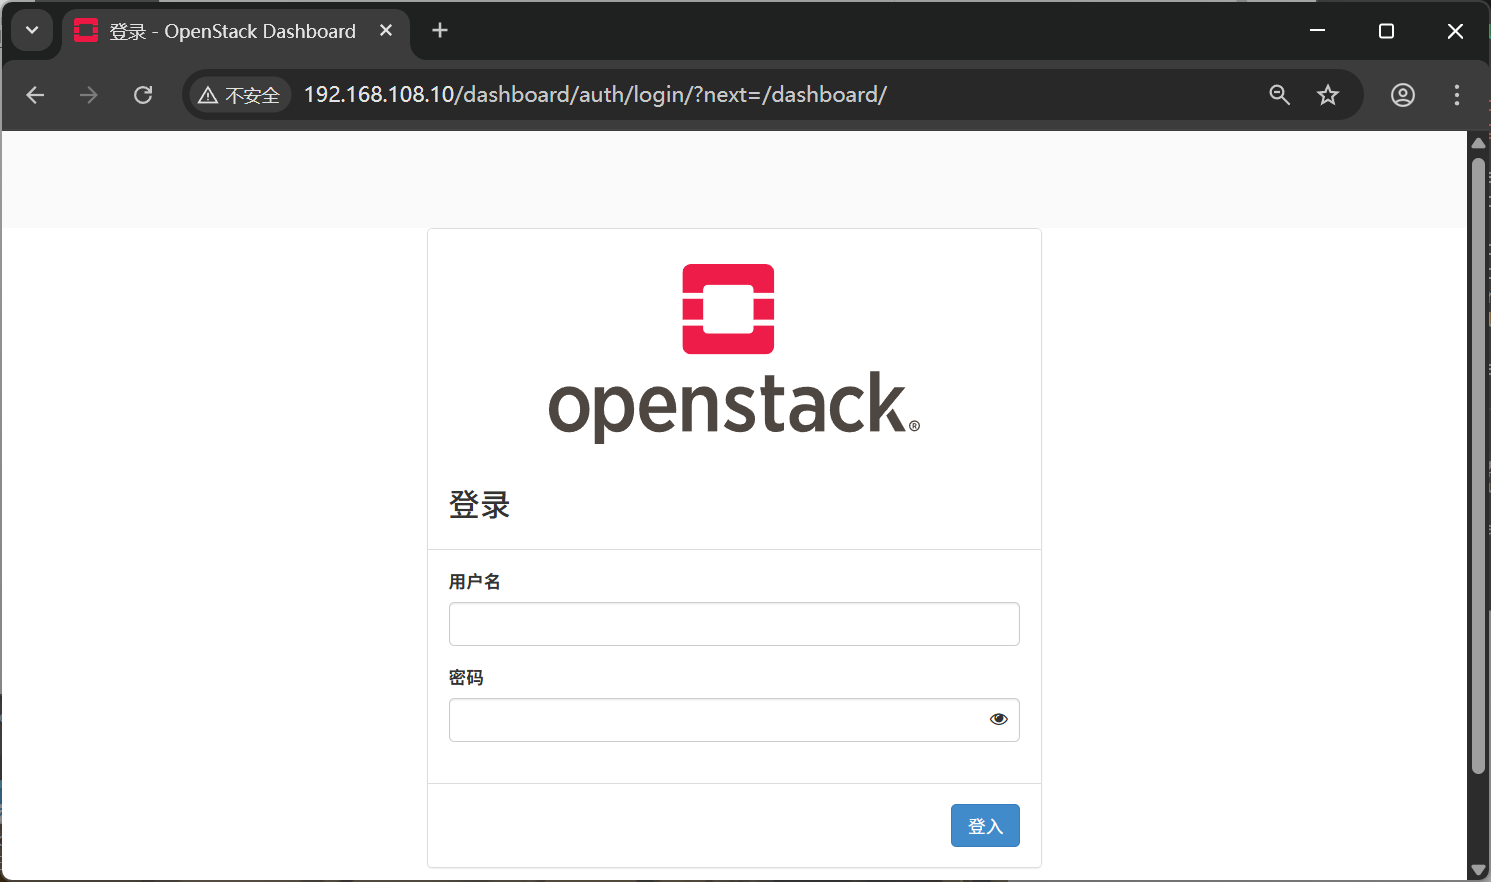
Task: Click the page scrollbar down arrow
Action: click(x=1478, y=870)
